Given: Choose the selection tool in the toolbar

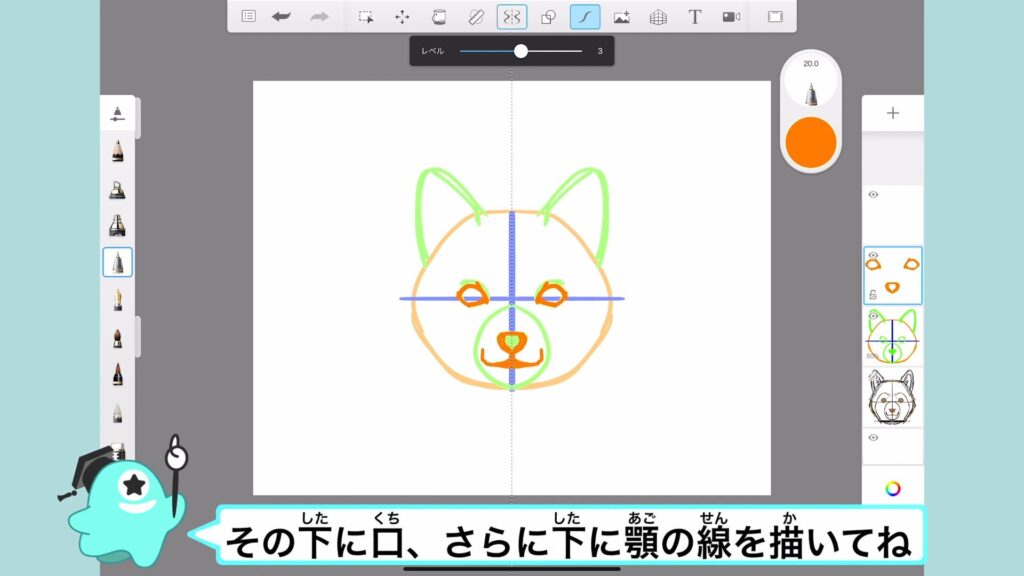Looking at the screenshot, I should pos(366,16).
